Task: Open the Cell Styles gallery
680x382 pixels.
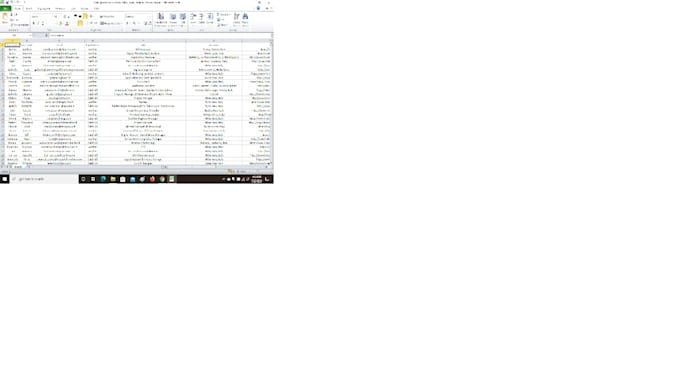Action: pos(183,19)
